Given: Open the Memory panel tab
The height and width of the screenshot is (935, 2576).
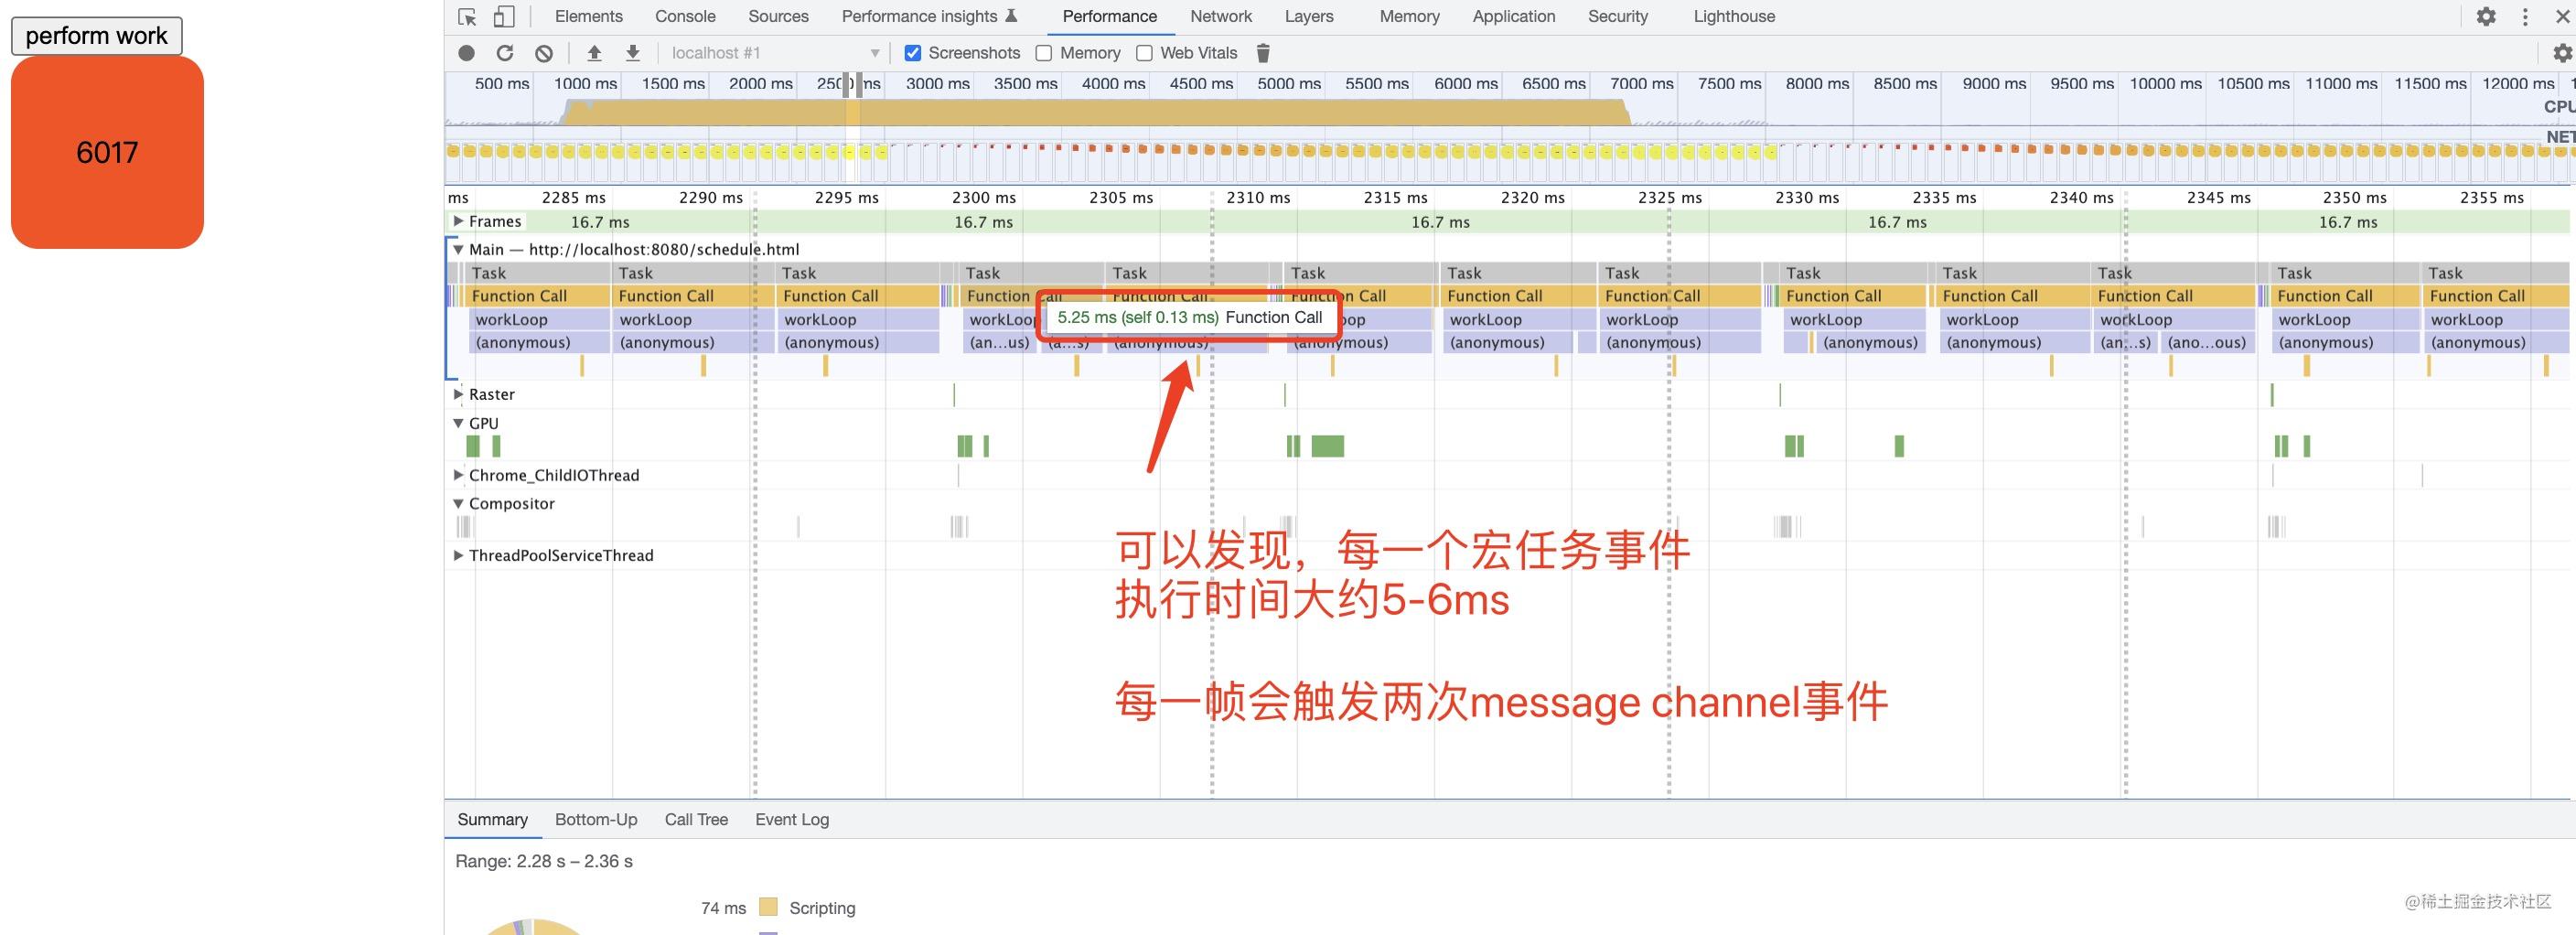Looking at the screenshot, I should (1409, 17).
